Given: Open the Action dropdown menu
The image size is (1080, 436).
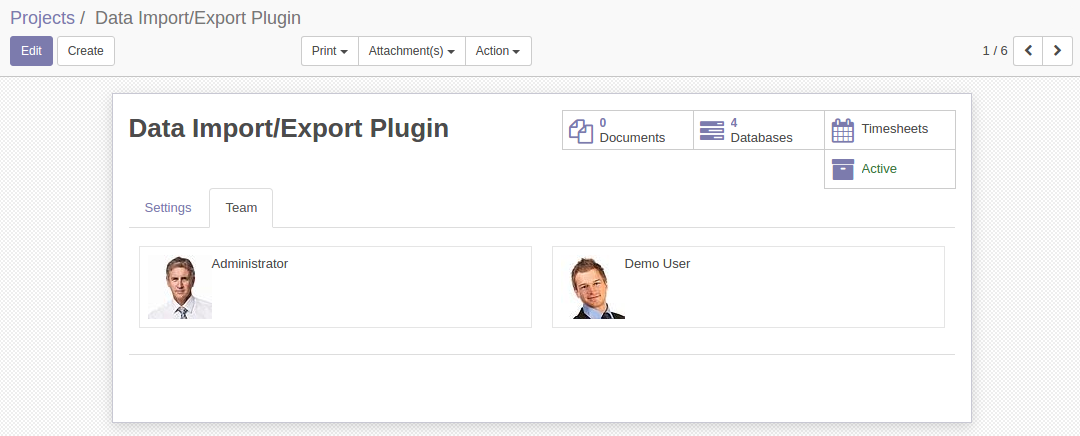Looking at the screenshot, I should (x=498, y=51).
